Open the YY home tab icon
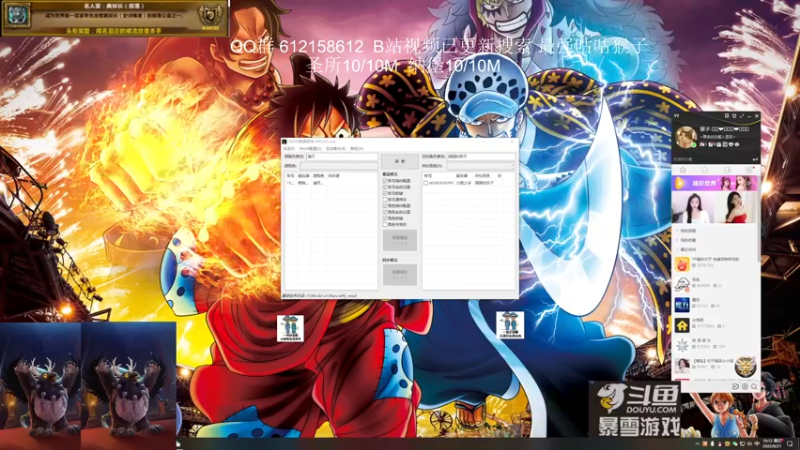Viewport: 800px width, 450px height. coord(683,170)
